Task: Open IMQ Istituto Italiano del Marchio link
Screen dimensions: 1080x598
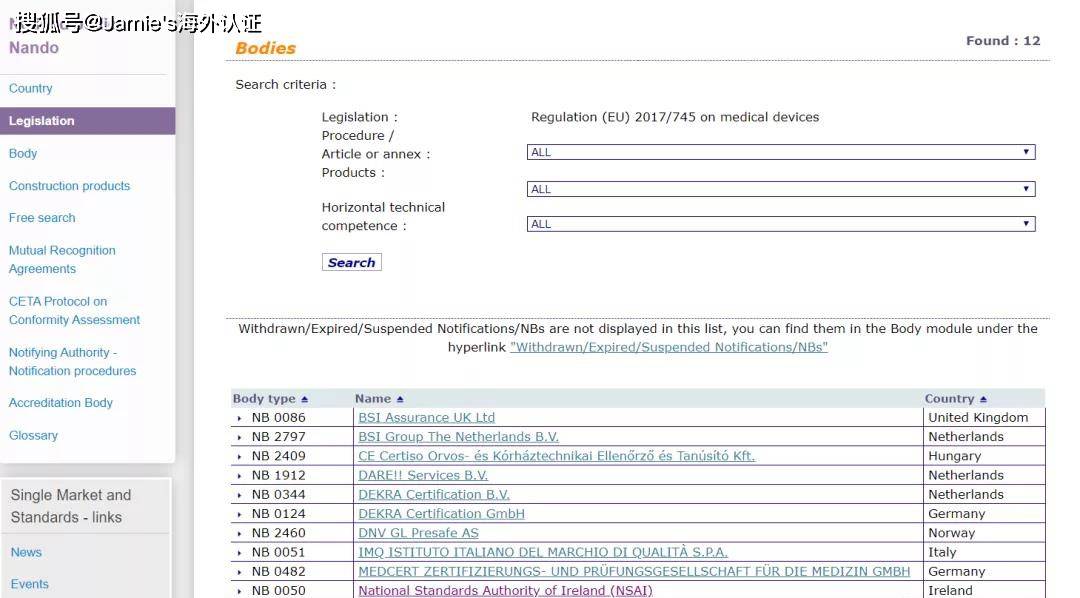Action: [x=543, y=553]
